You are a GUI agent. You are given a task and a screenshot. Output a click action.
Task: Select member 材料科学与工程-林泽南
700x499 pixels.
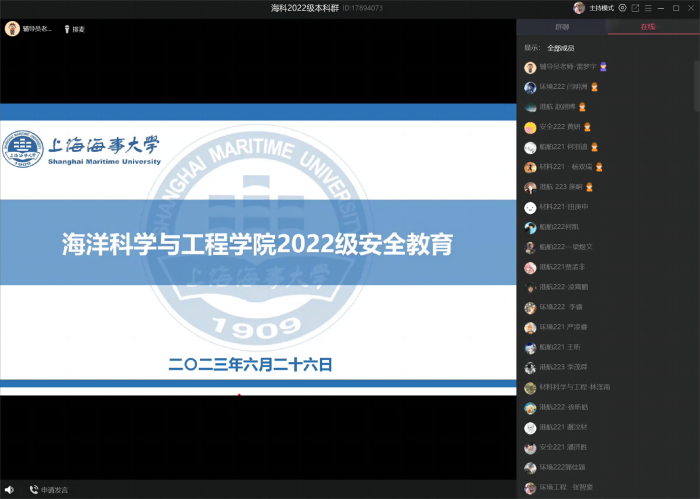(x=575, y=387)
